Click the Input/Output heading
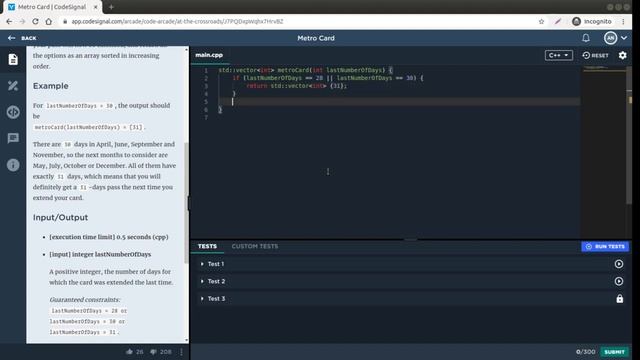 (x=60, y=217)
